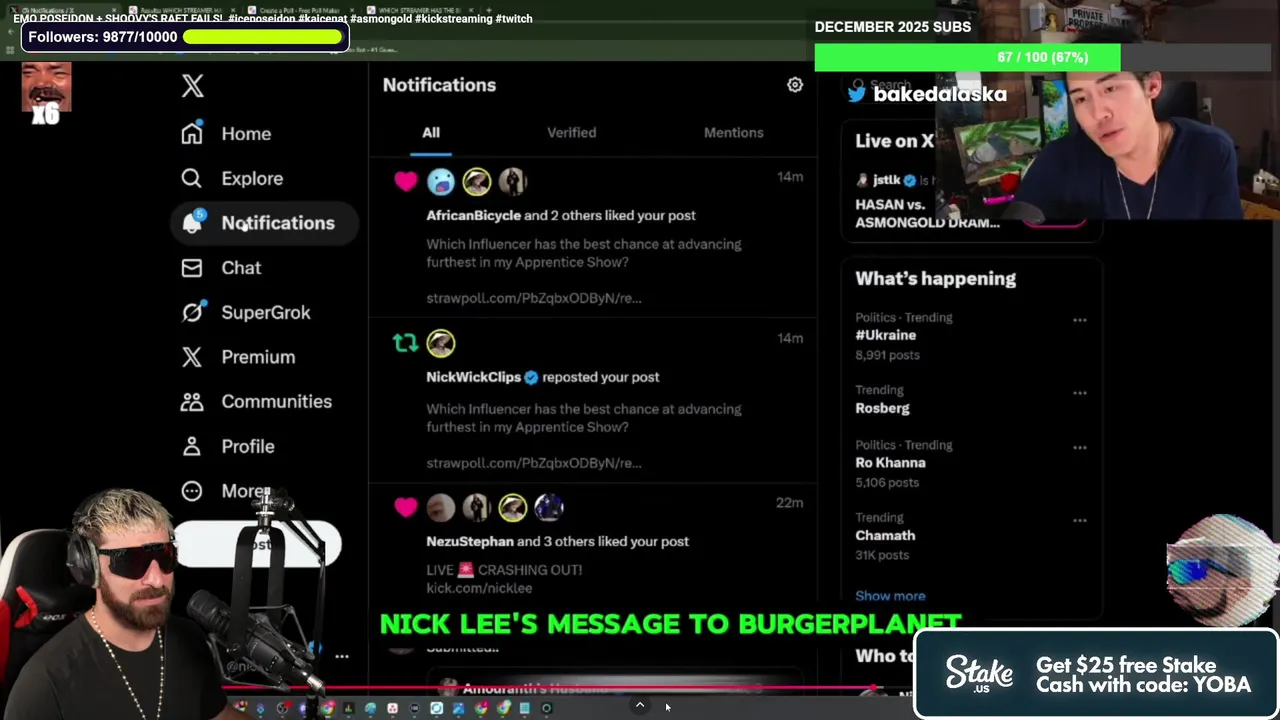Click the Explore magnifier icon
The width and height of the screenshot is (1280, 720).
191,178
